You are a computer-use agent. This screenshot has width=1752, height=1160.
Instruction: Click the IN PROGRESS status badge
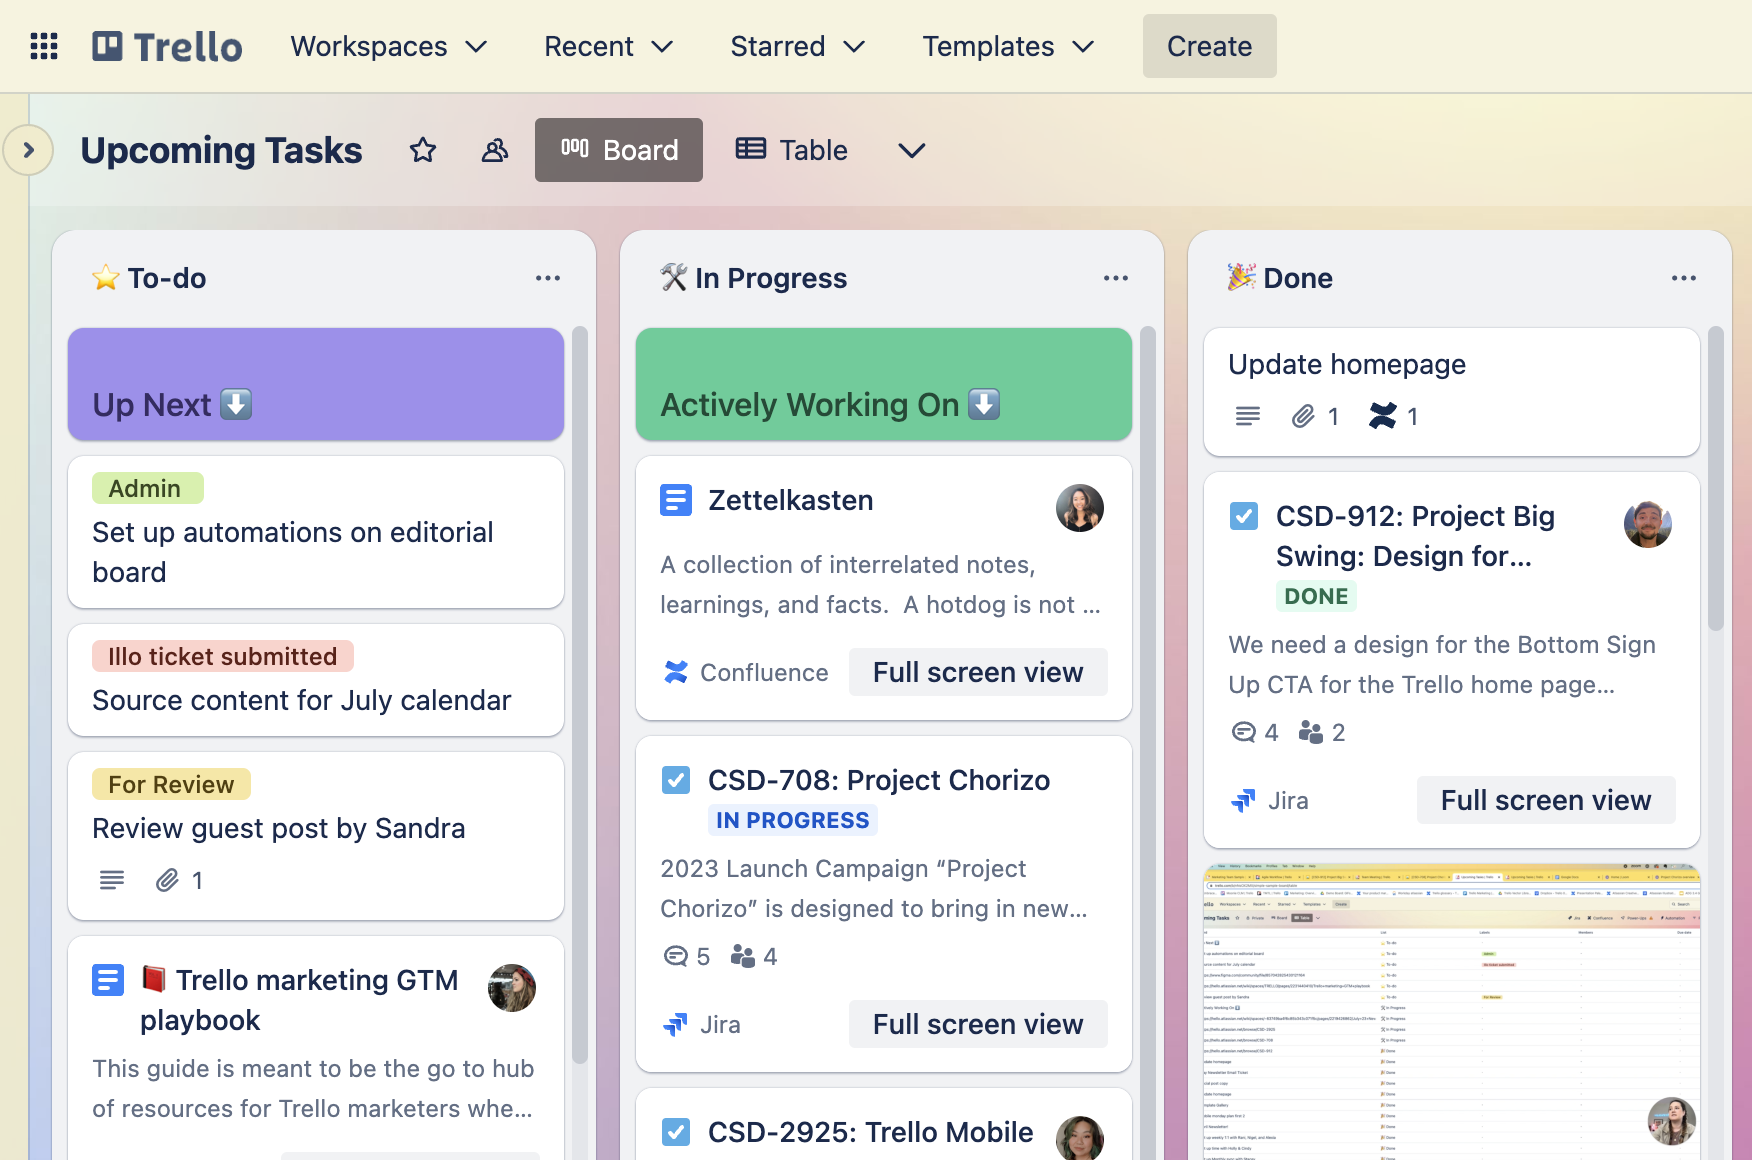(793, 820)
